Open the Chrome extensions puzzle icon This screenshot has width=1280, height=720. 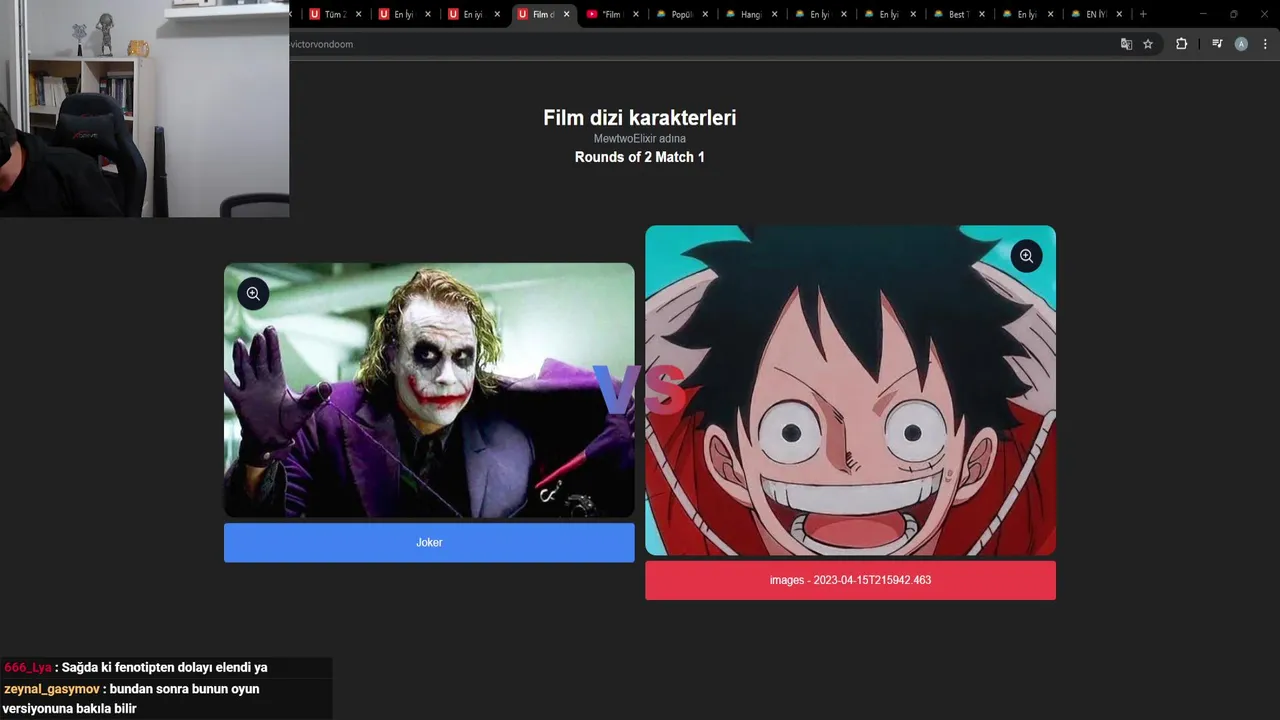[x=1181, y=44]
